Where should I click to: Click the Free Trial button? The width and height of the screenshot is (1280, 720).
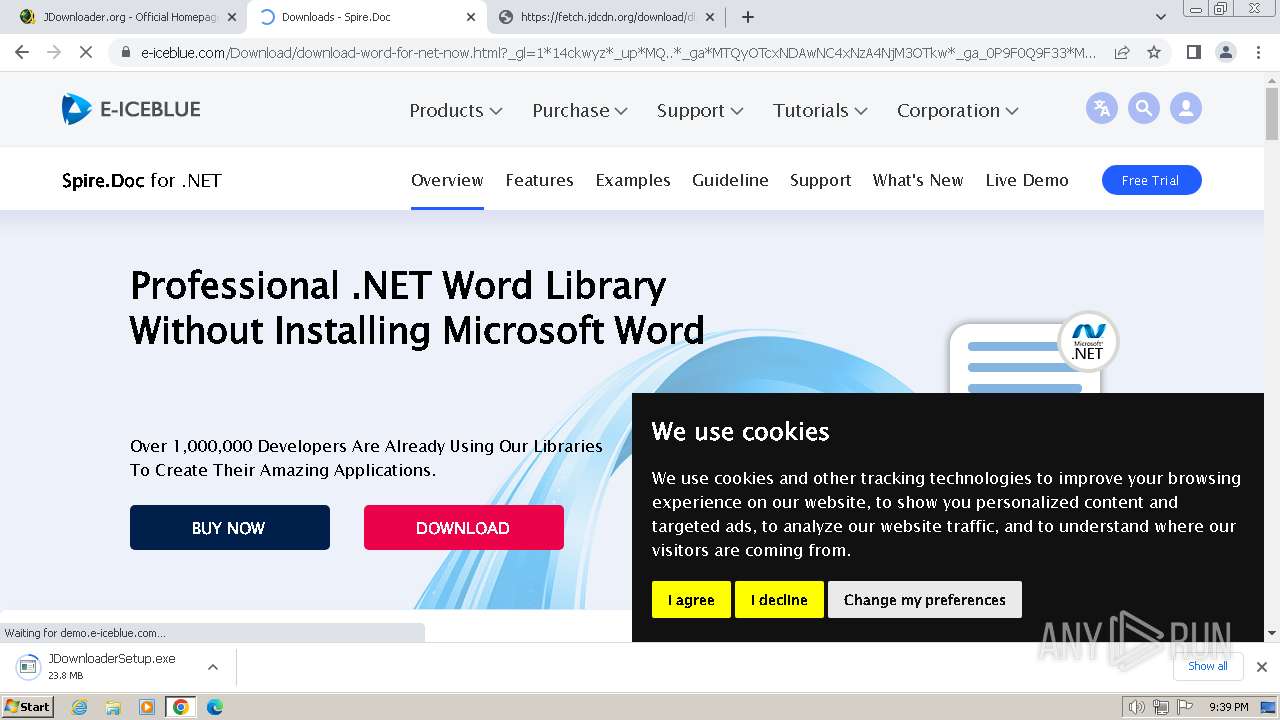(x=1151, y=180)
